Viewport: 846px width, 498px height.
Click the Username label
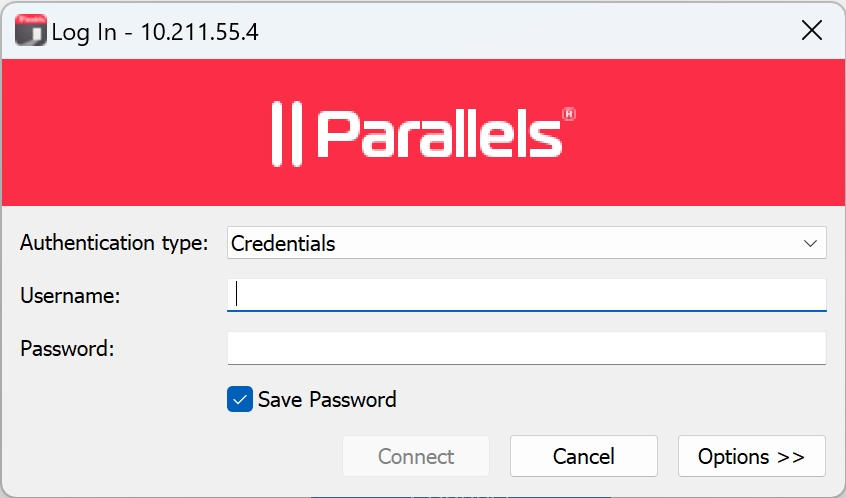tap(70, 295)
